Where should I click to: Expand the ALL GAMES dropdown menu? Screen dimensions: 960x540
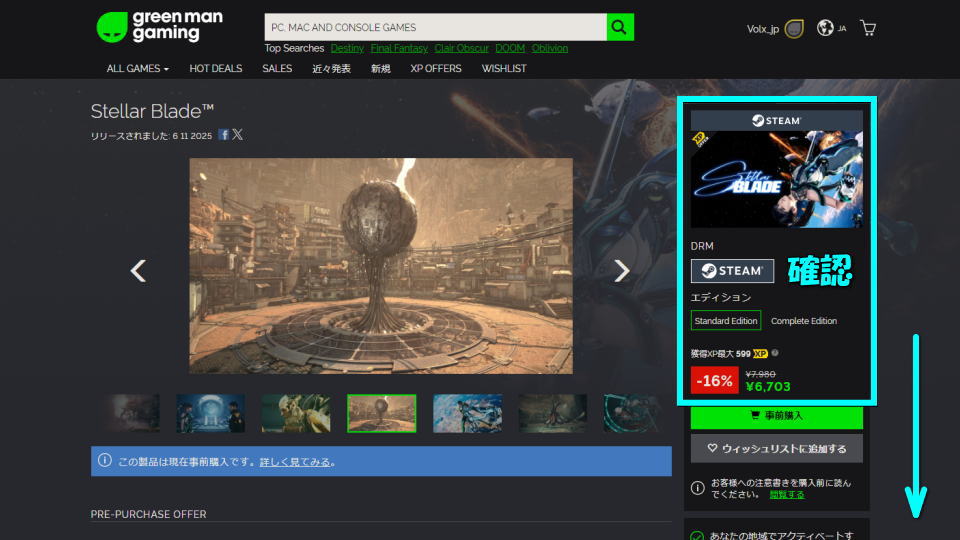138,69
